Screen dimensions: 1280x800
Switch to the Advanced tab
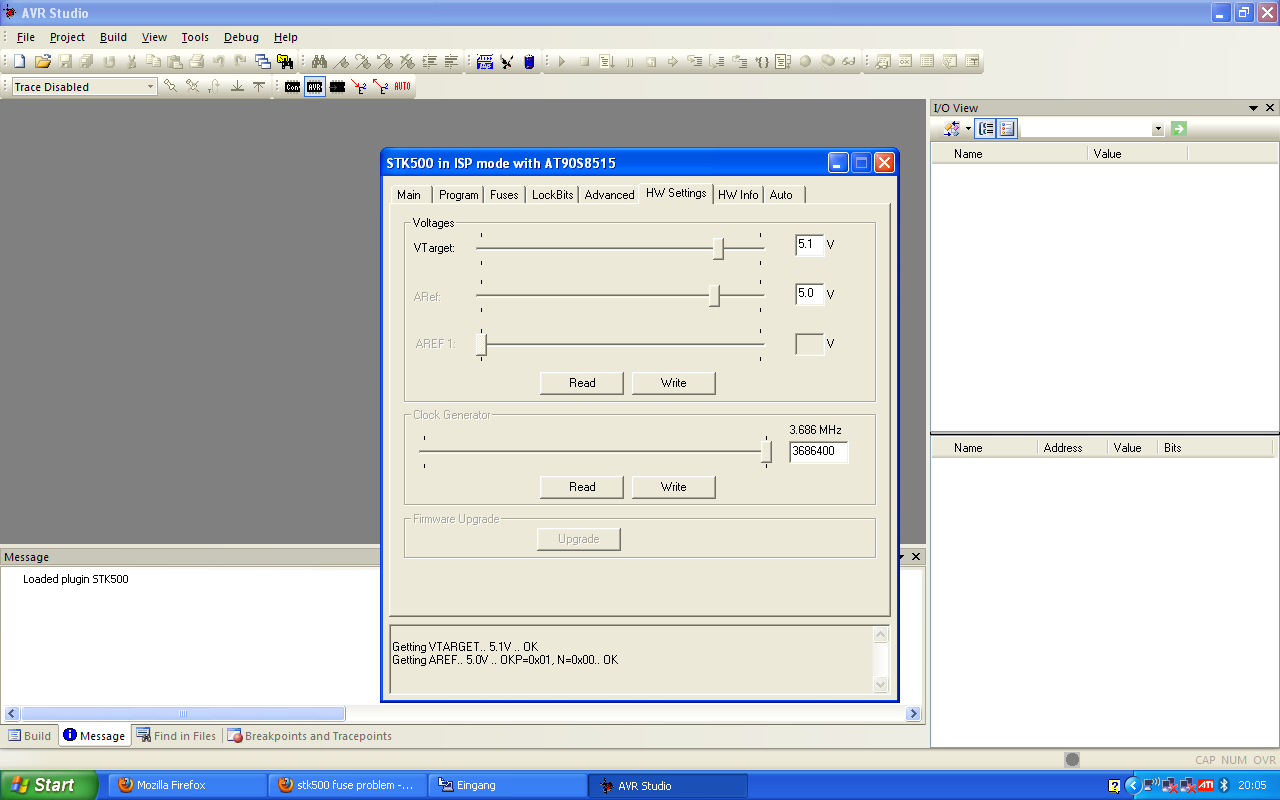tap(609, 195)
